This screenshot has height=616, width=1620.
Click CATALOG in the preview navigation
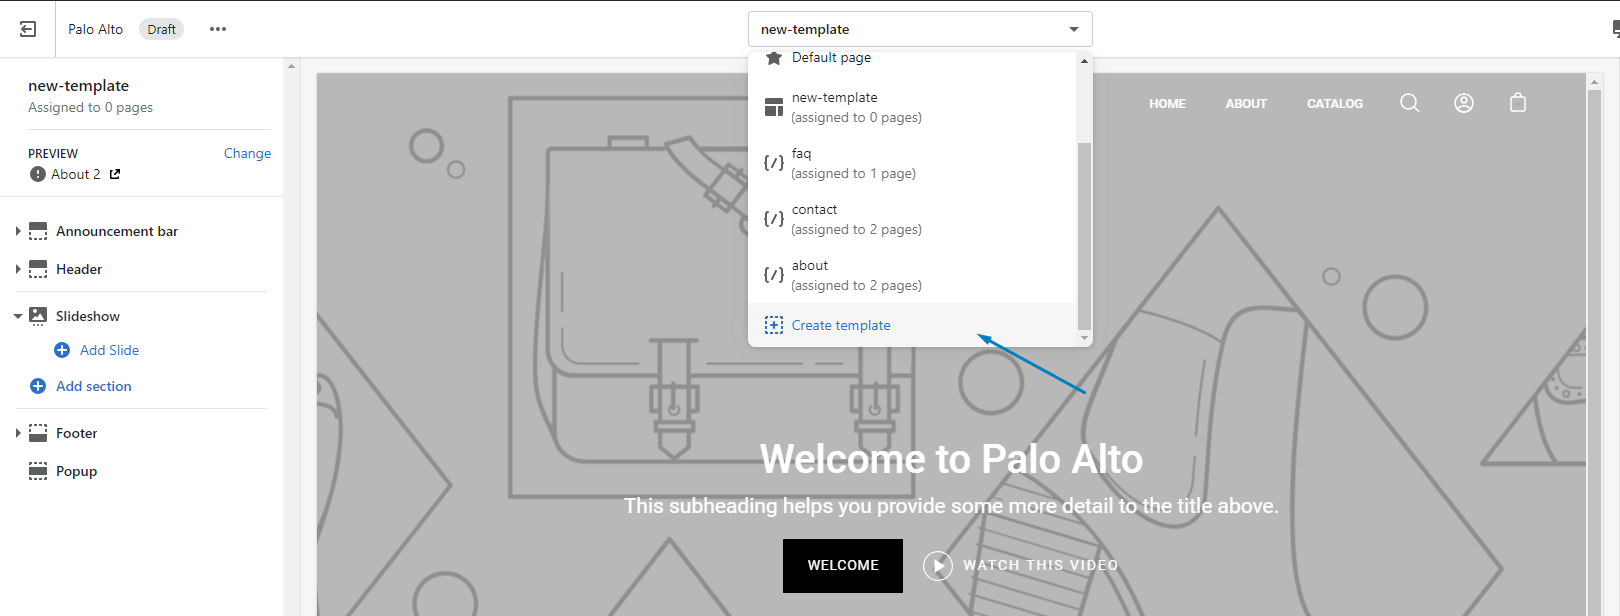click(1335, 103)
